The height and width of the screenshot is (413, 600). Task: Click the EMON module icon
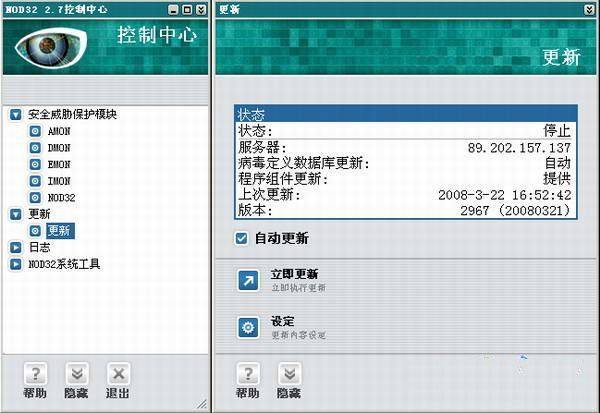[x=35, y=164]
